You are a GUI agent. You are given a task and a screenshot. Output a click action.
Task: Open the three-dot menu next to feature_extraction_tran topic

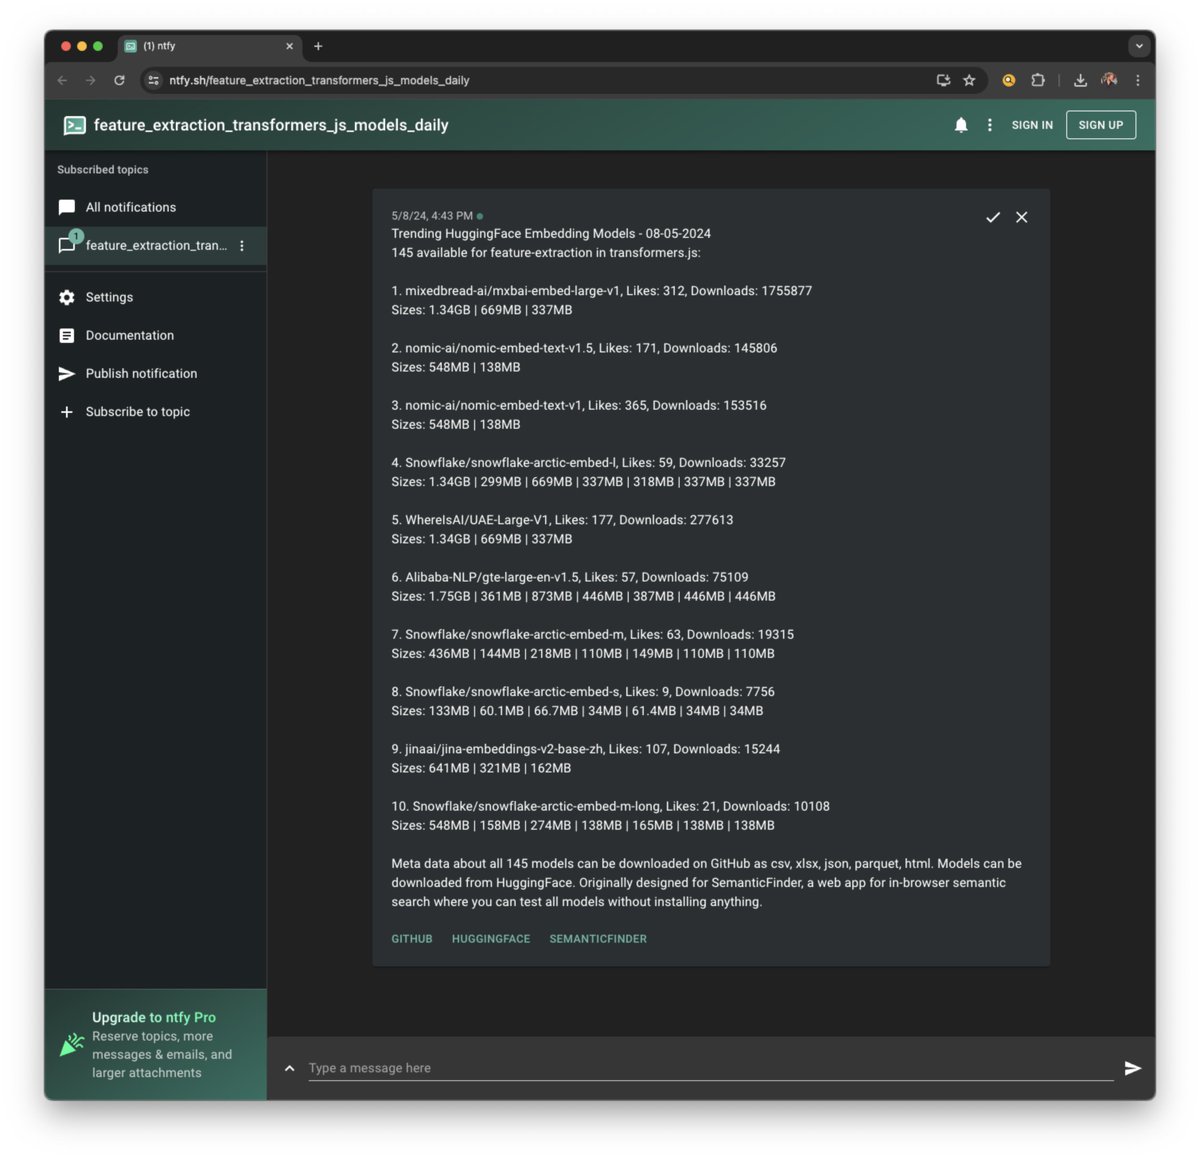tap(242, 245)
